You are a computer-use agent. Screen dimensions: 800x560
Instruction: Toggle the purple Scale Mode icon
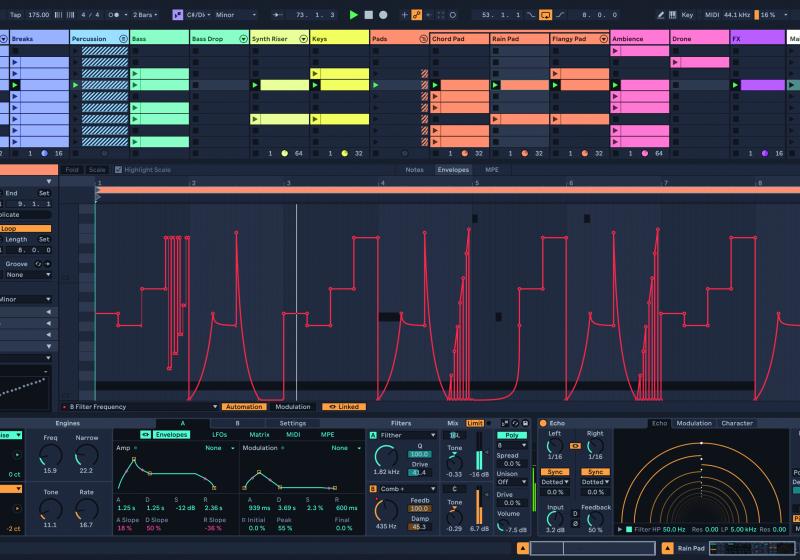coord(178,15)
